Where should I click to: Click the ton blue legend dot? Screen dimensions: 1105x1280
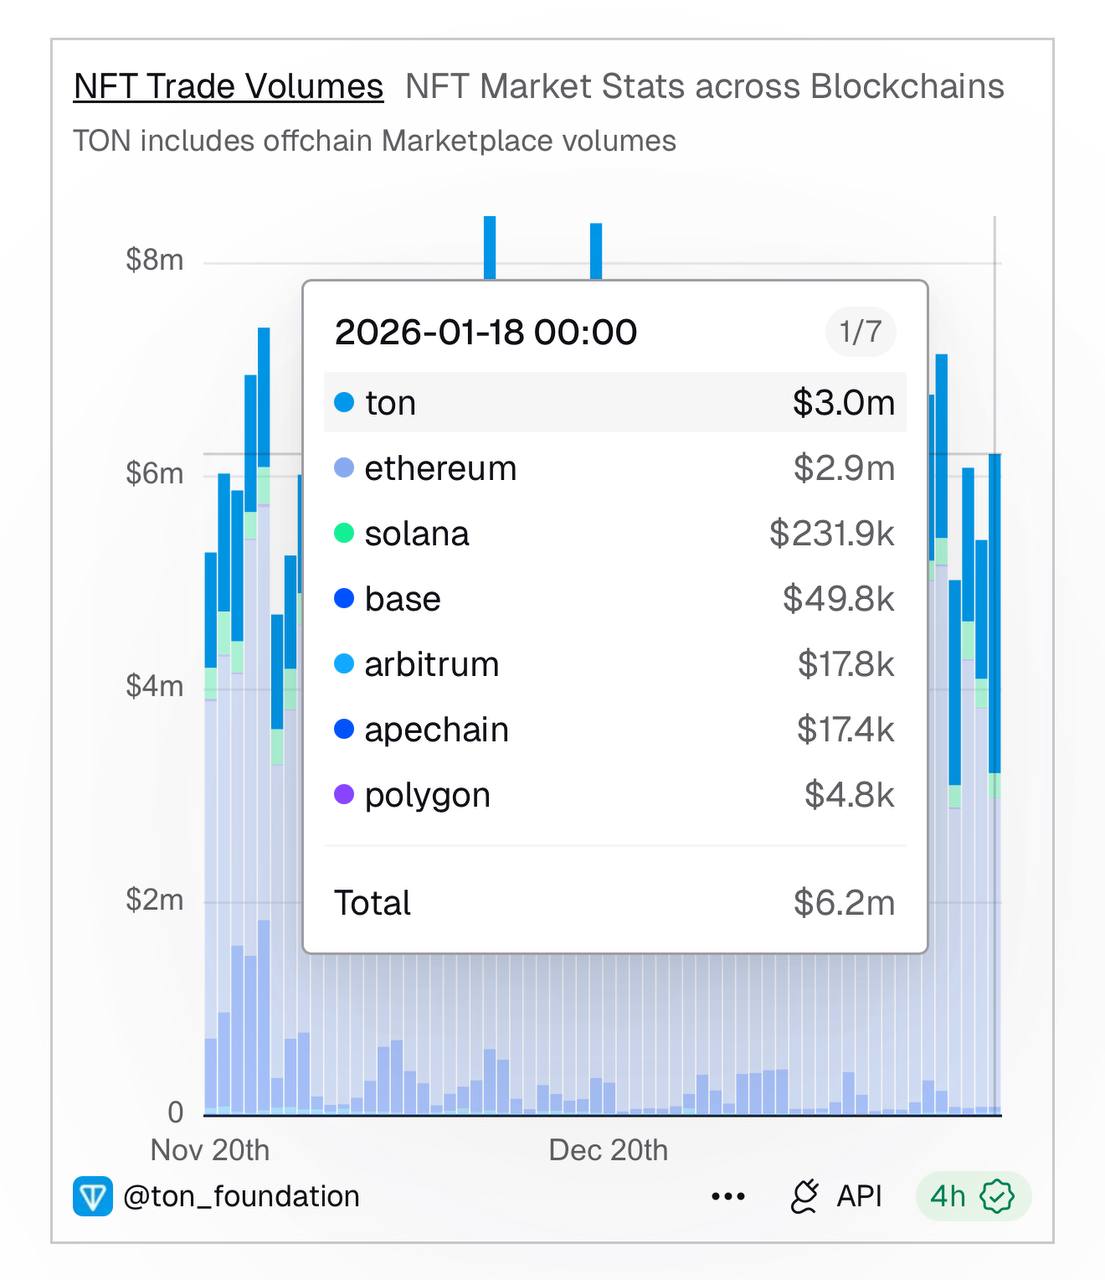click(344, 403)
